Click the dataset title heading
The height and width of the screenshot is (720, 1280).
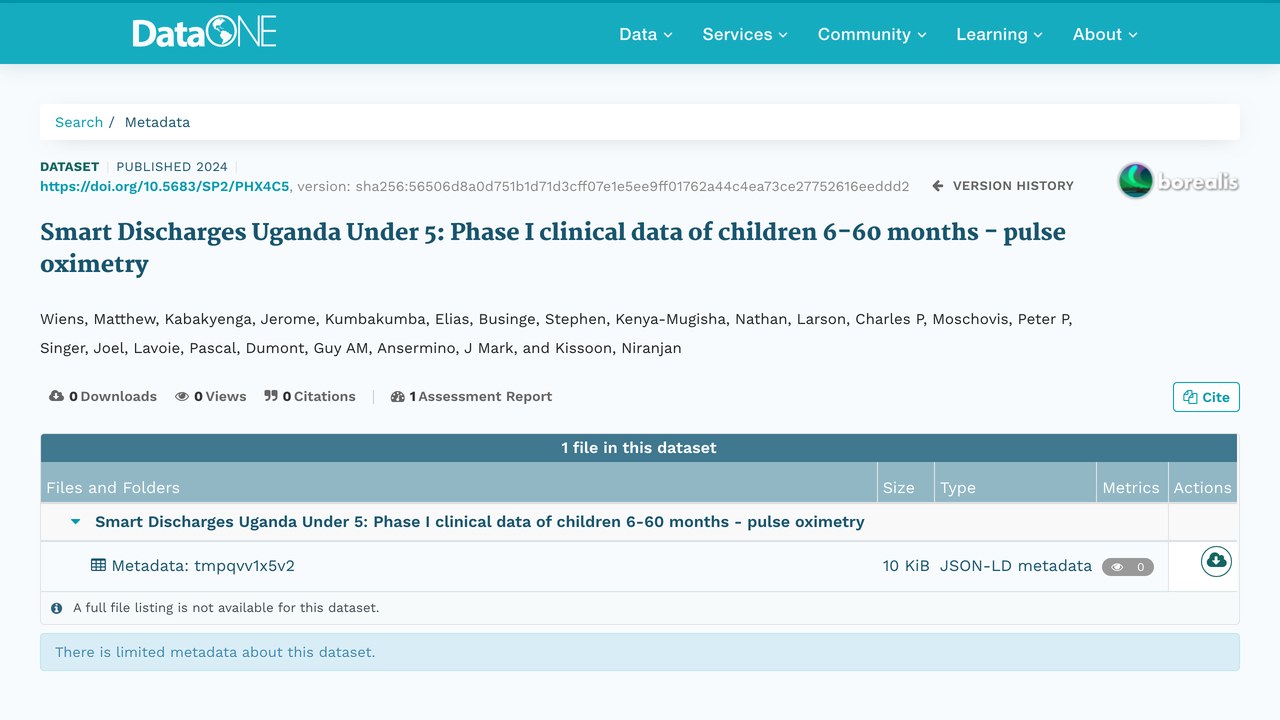point(553,248)
